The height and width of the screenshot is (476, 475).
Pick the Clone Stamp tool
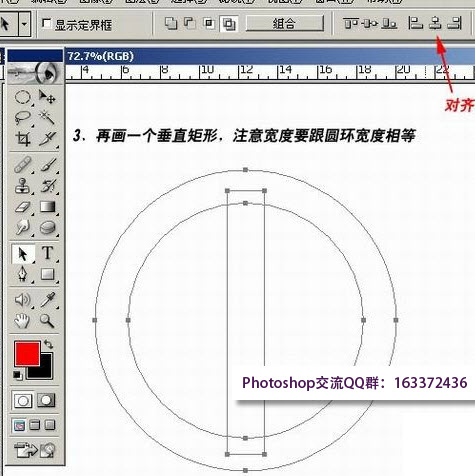tap(22, 186)
